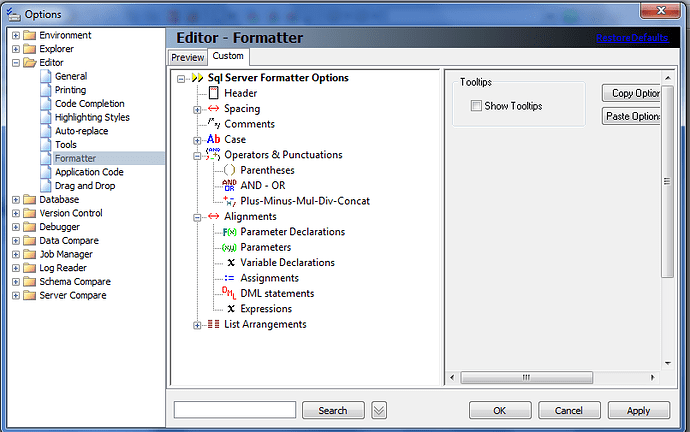Click the Spacing red arrows icon

pyautogui.click(x=213, y=108)
